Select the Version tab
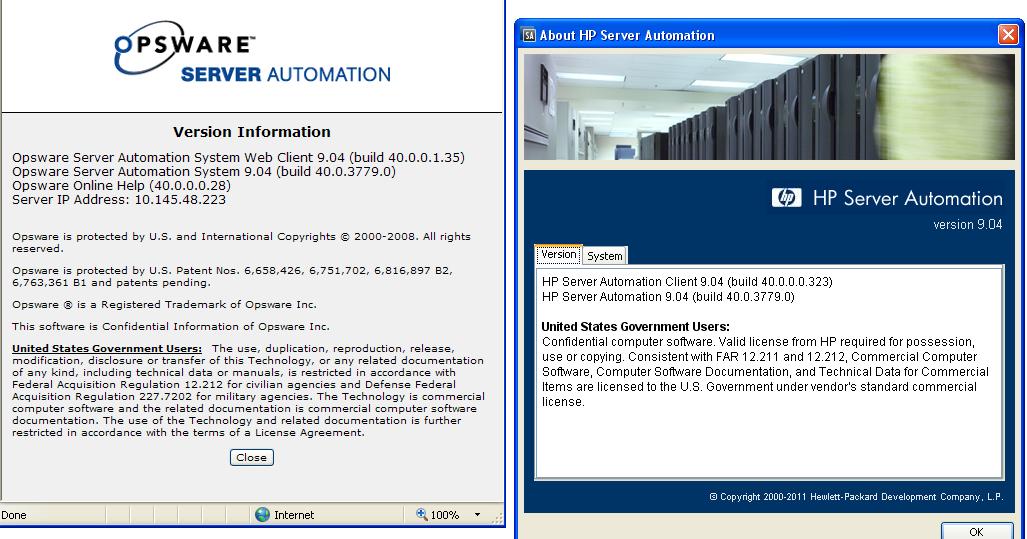 559,254
